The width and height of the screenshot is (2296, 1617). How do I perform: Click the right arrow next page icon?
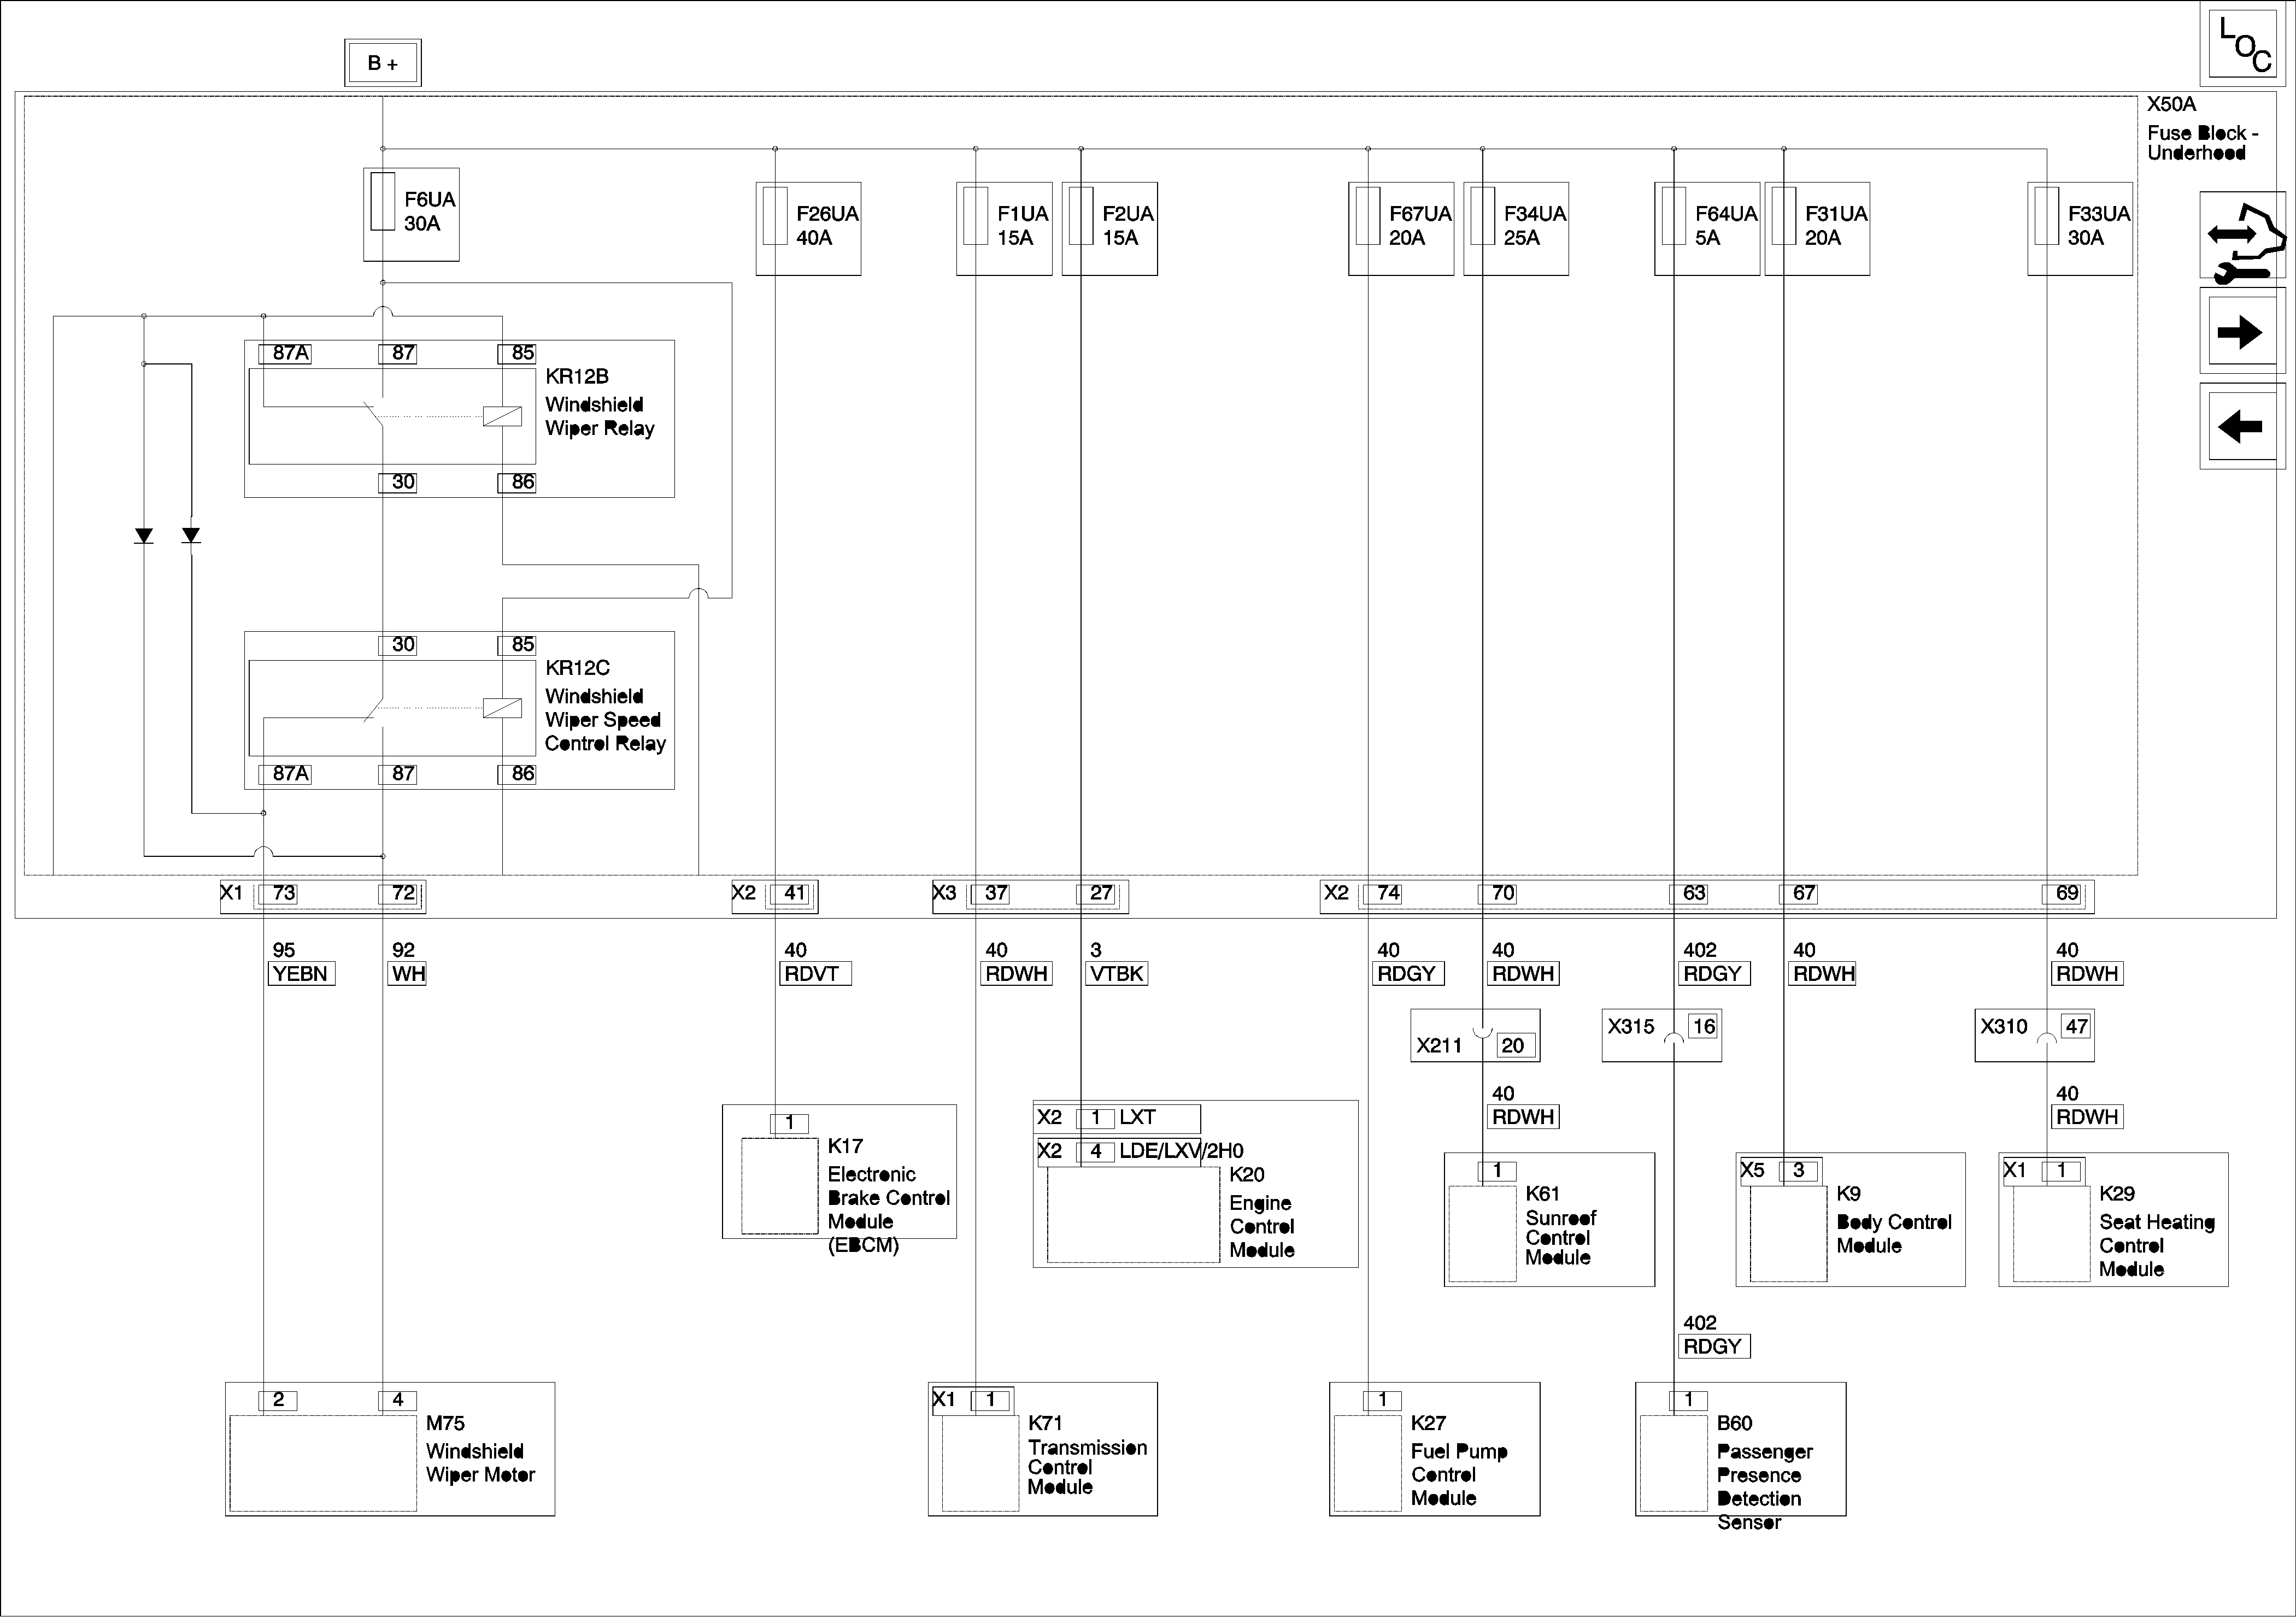(2243, 331)
